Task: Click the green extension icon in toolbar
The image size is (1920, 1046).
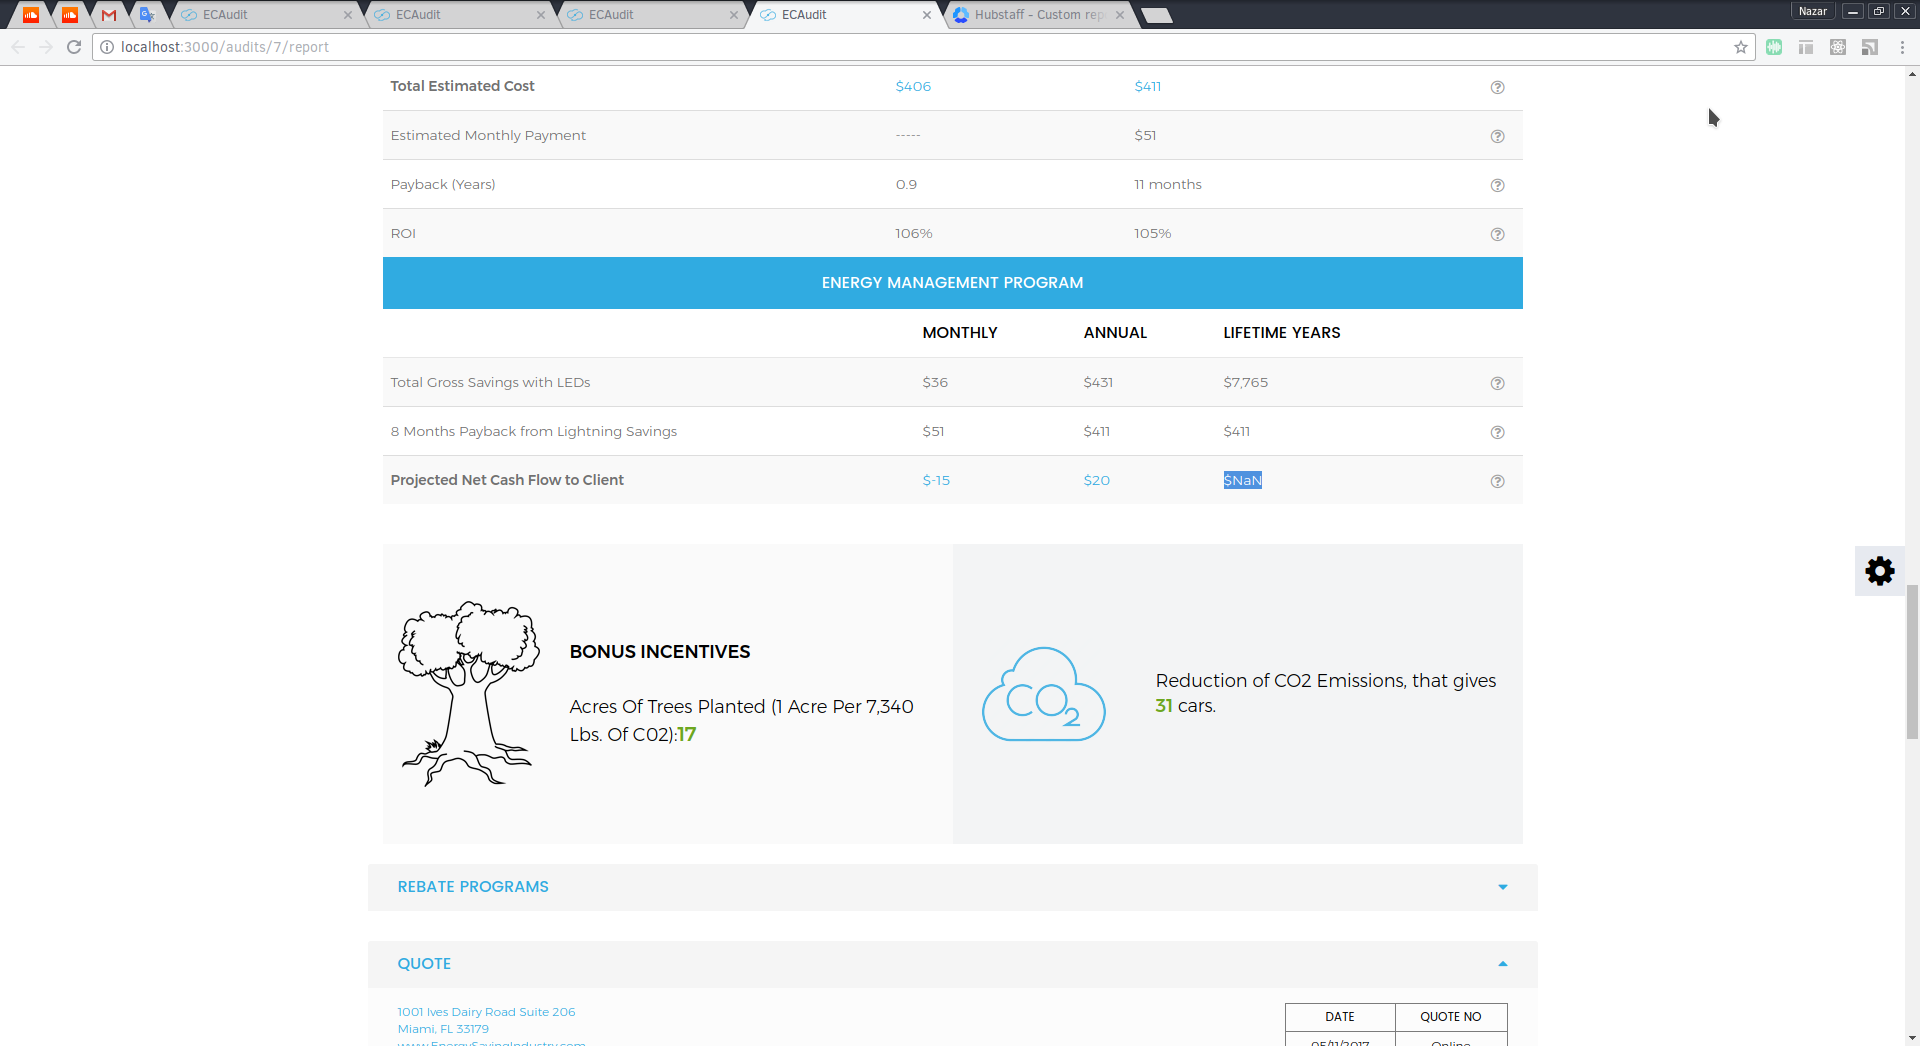Action: point(1774,47)
